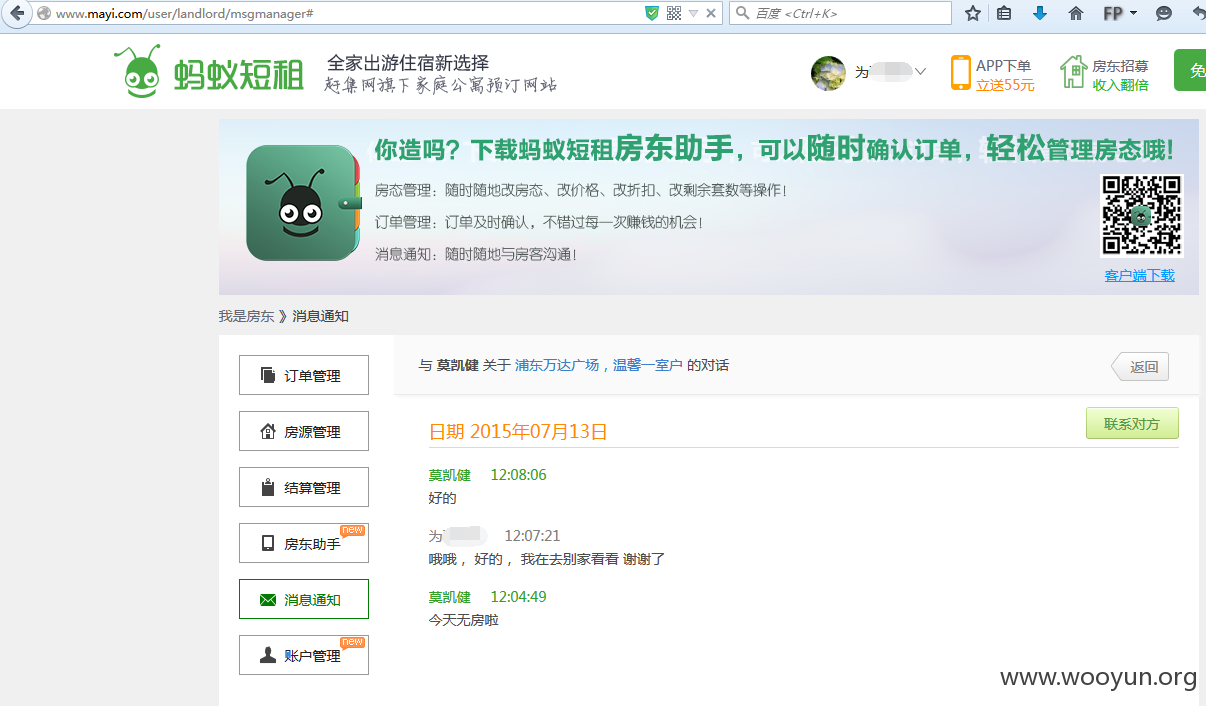Viewport: 1206px width, 706px height.
Task: Click message text 今天无房啦
Action: click(464, 620)
